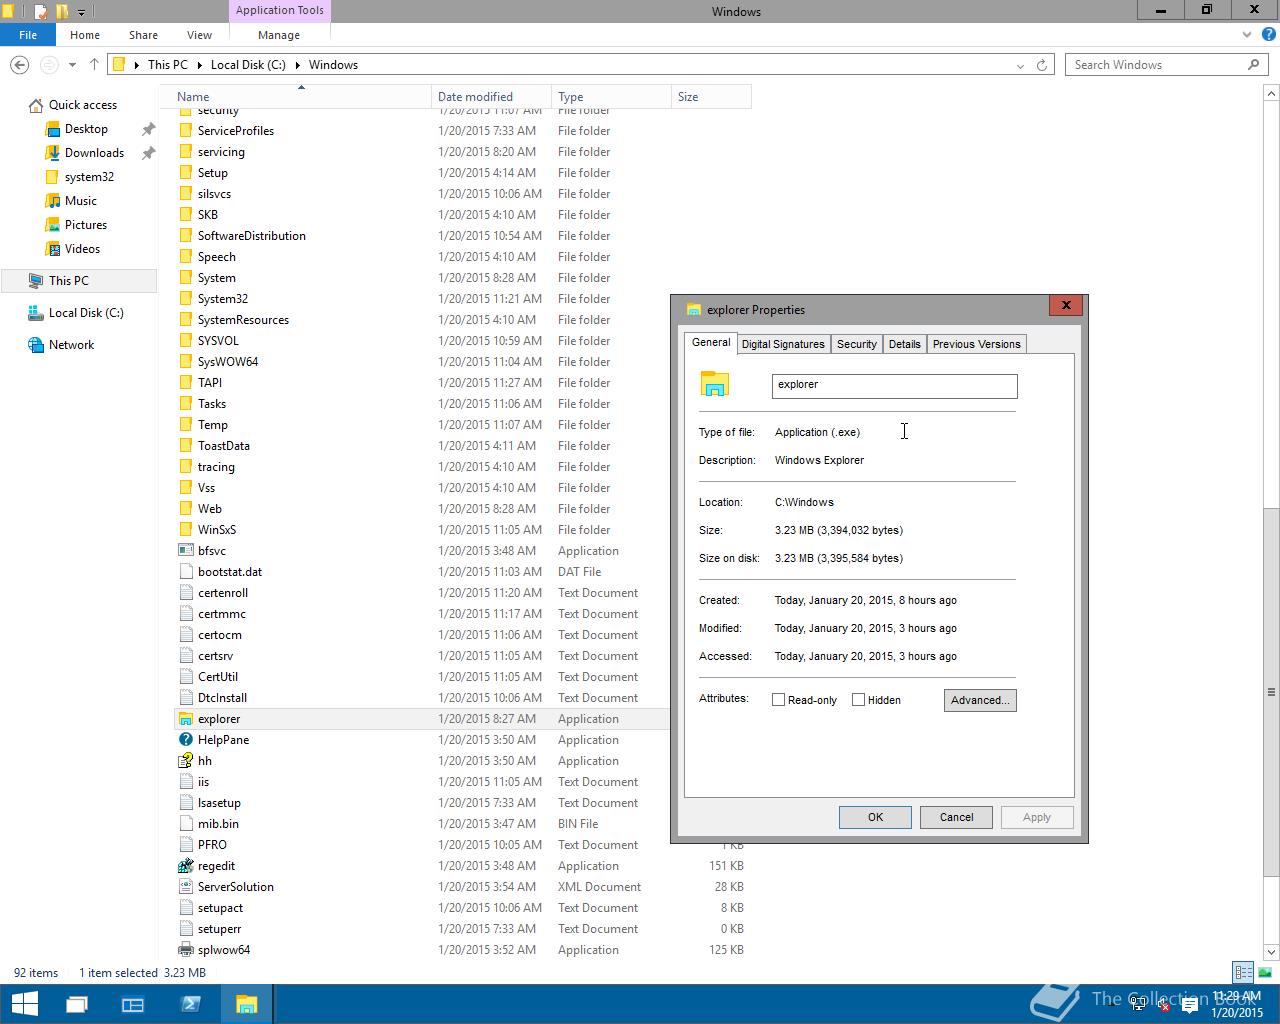Click the Local Disk (C:) drive icon
This screenshot has height=1024, width=1280.
tap(36, 313)
